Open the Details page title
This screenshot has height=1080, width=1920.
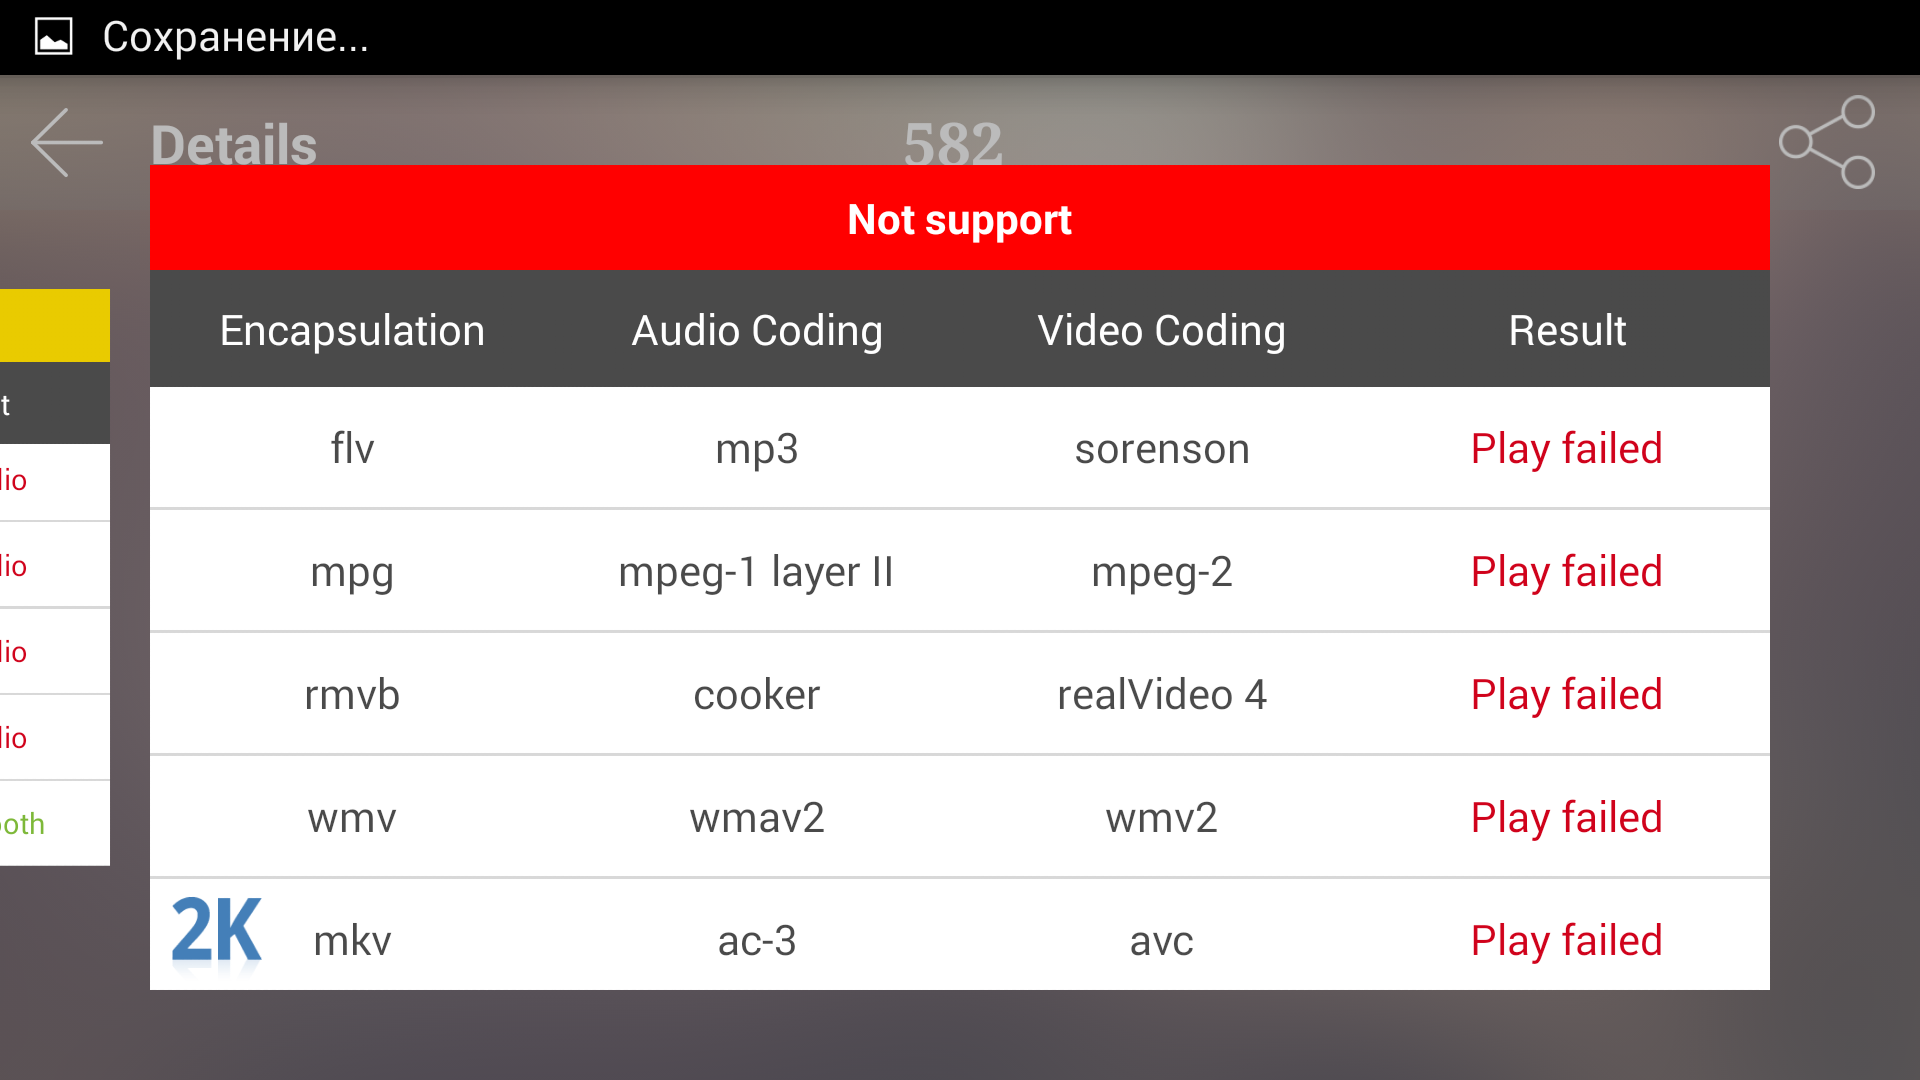[x=234, y=145]
